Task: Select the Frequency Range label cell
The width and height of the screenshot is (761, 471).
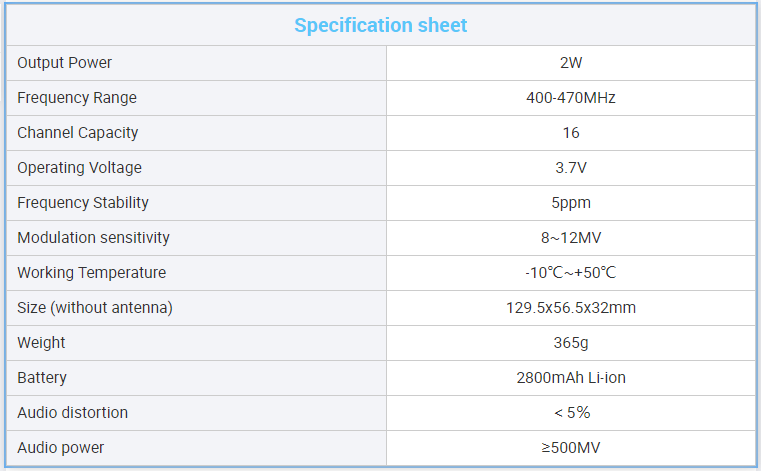Action: click(77, 98)
